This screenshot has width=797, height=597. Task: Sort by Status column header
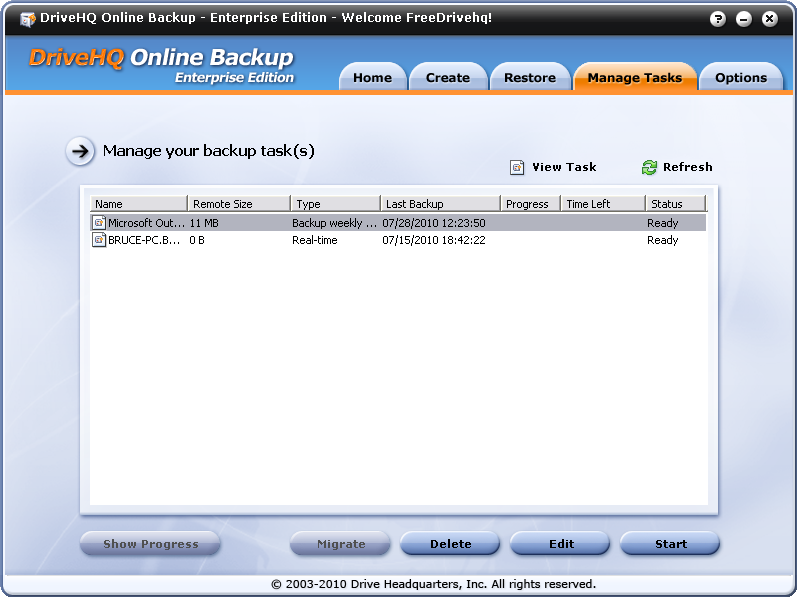click(674, 204)
